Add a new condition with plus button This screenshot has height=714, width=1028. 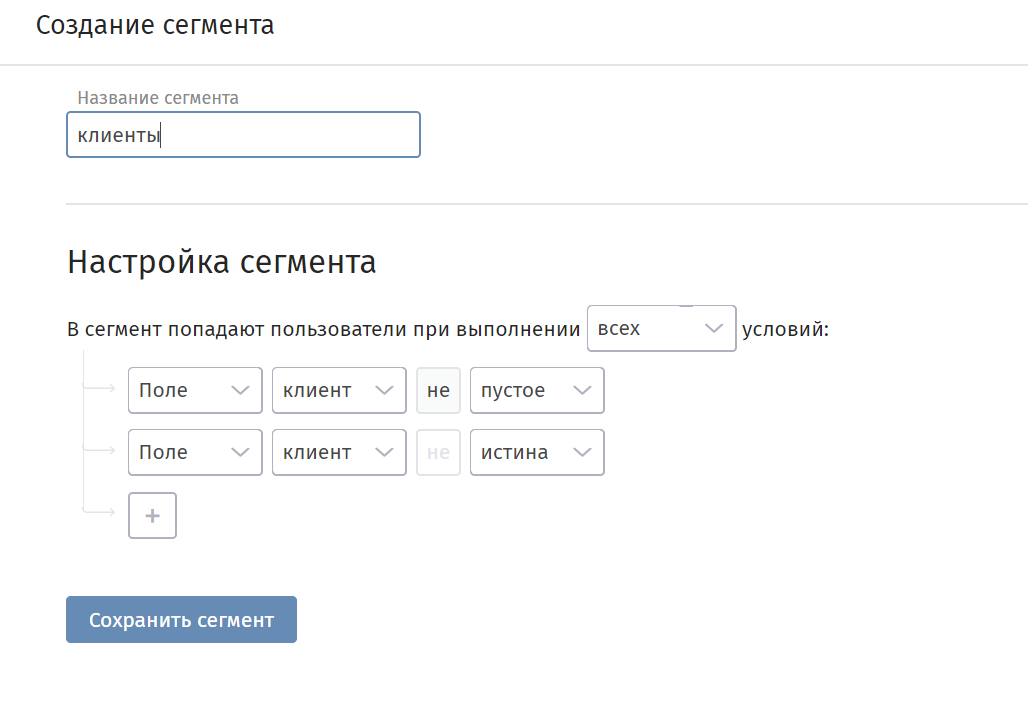click(x=152, y=515)
